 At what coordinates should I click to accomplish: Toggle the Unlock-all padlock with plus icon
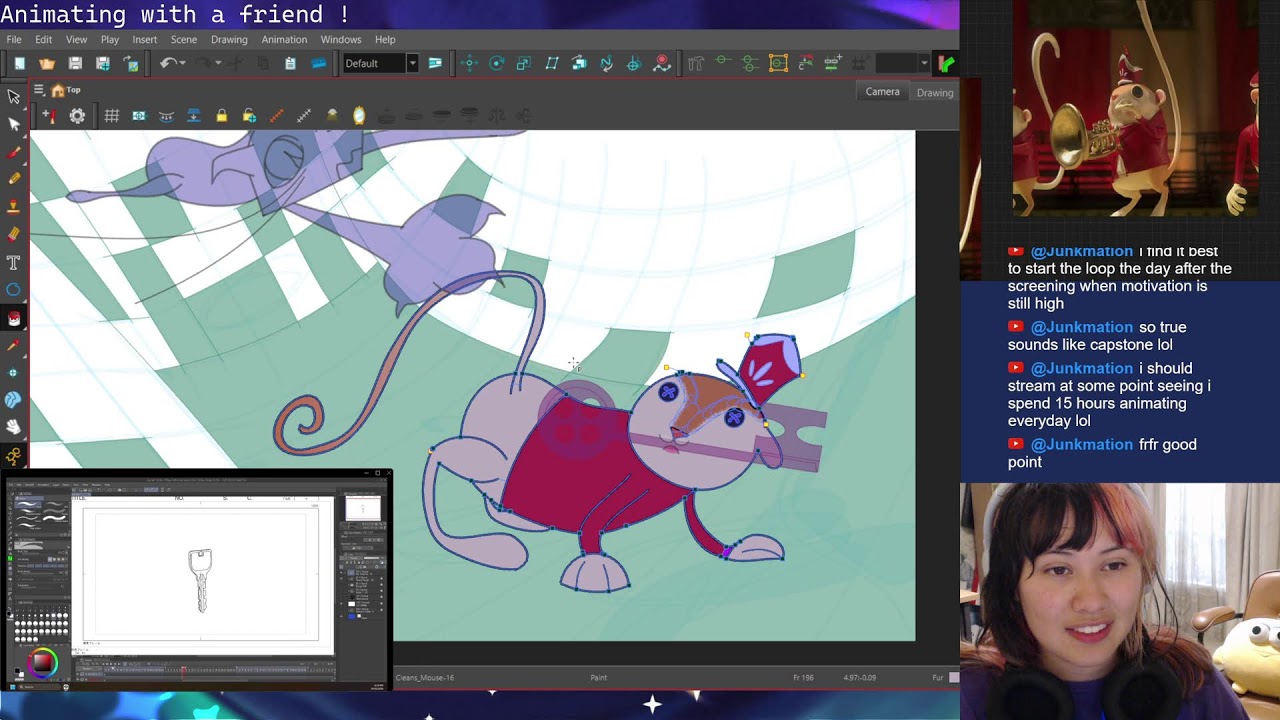click(x=249, y=116)
